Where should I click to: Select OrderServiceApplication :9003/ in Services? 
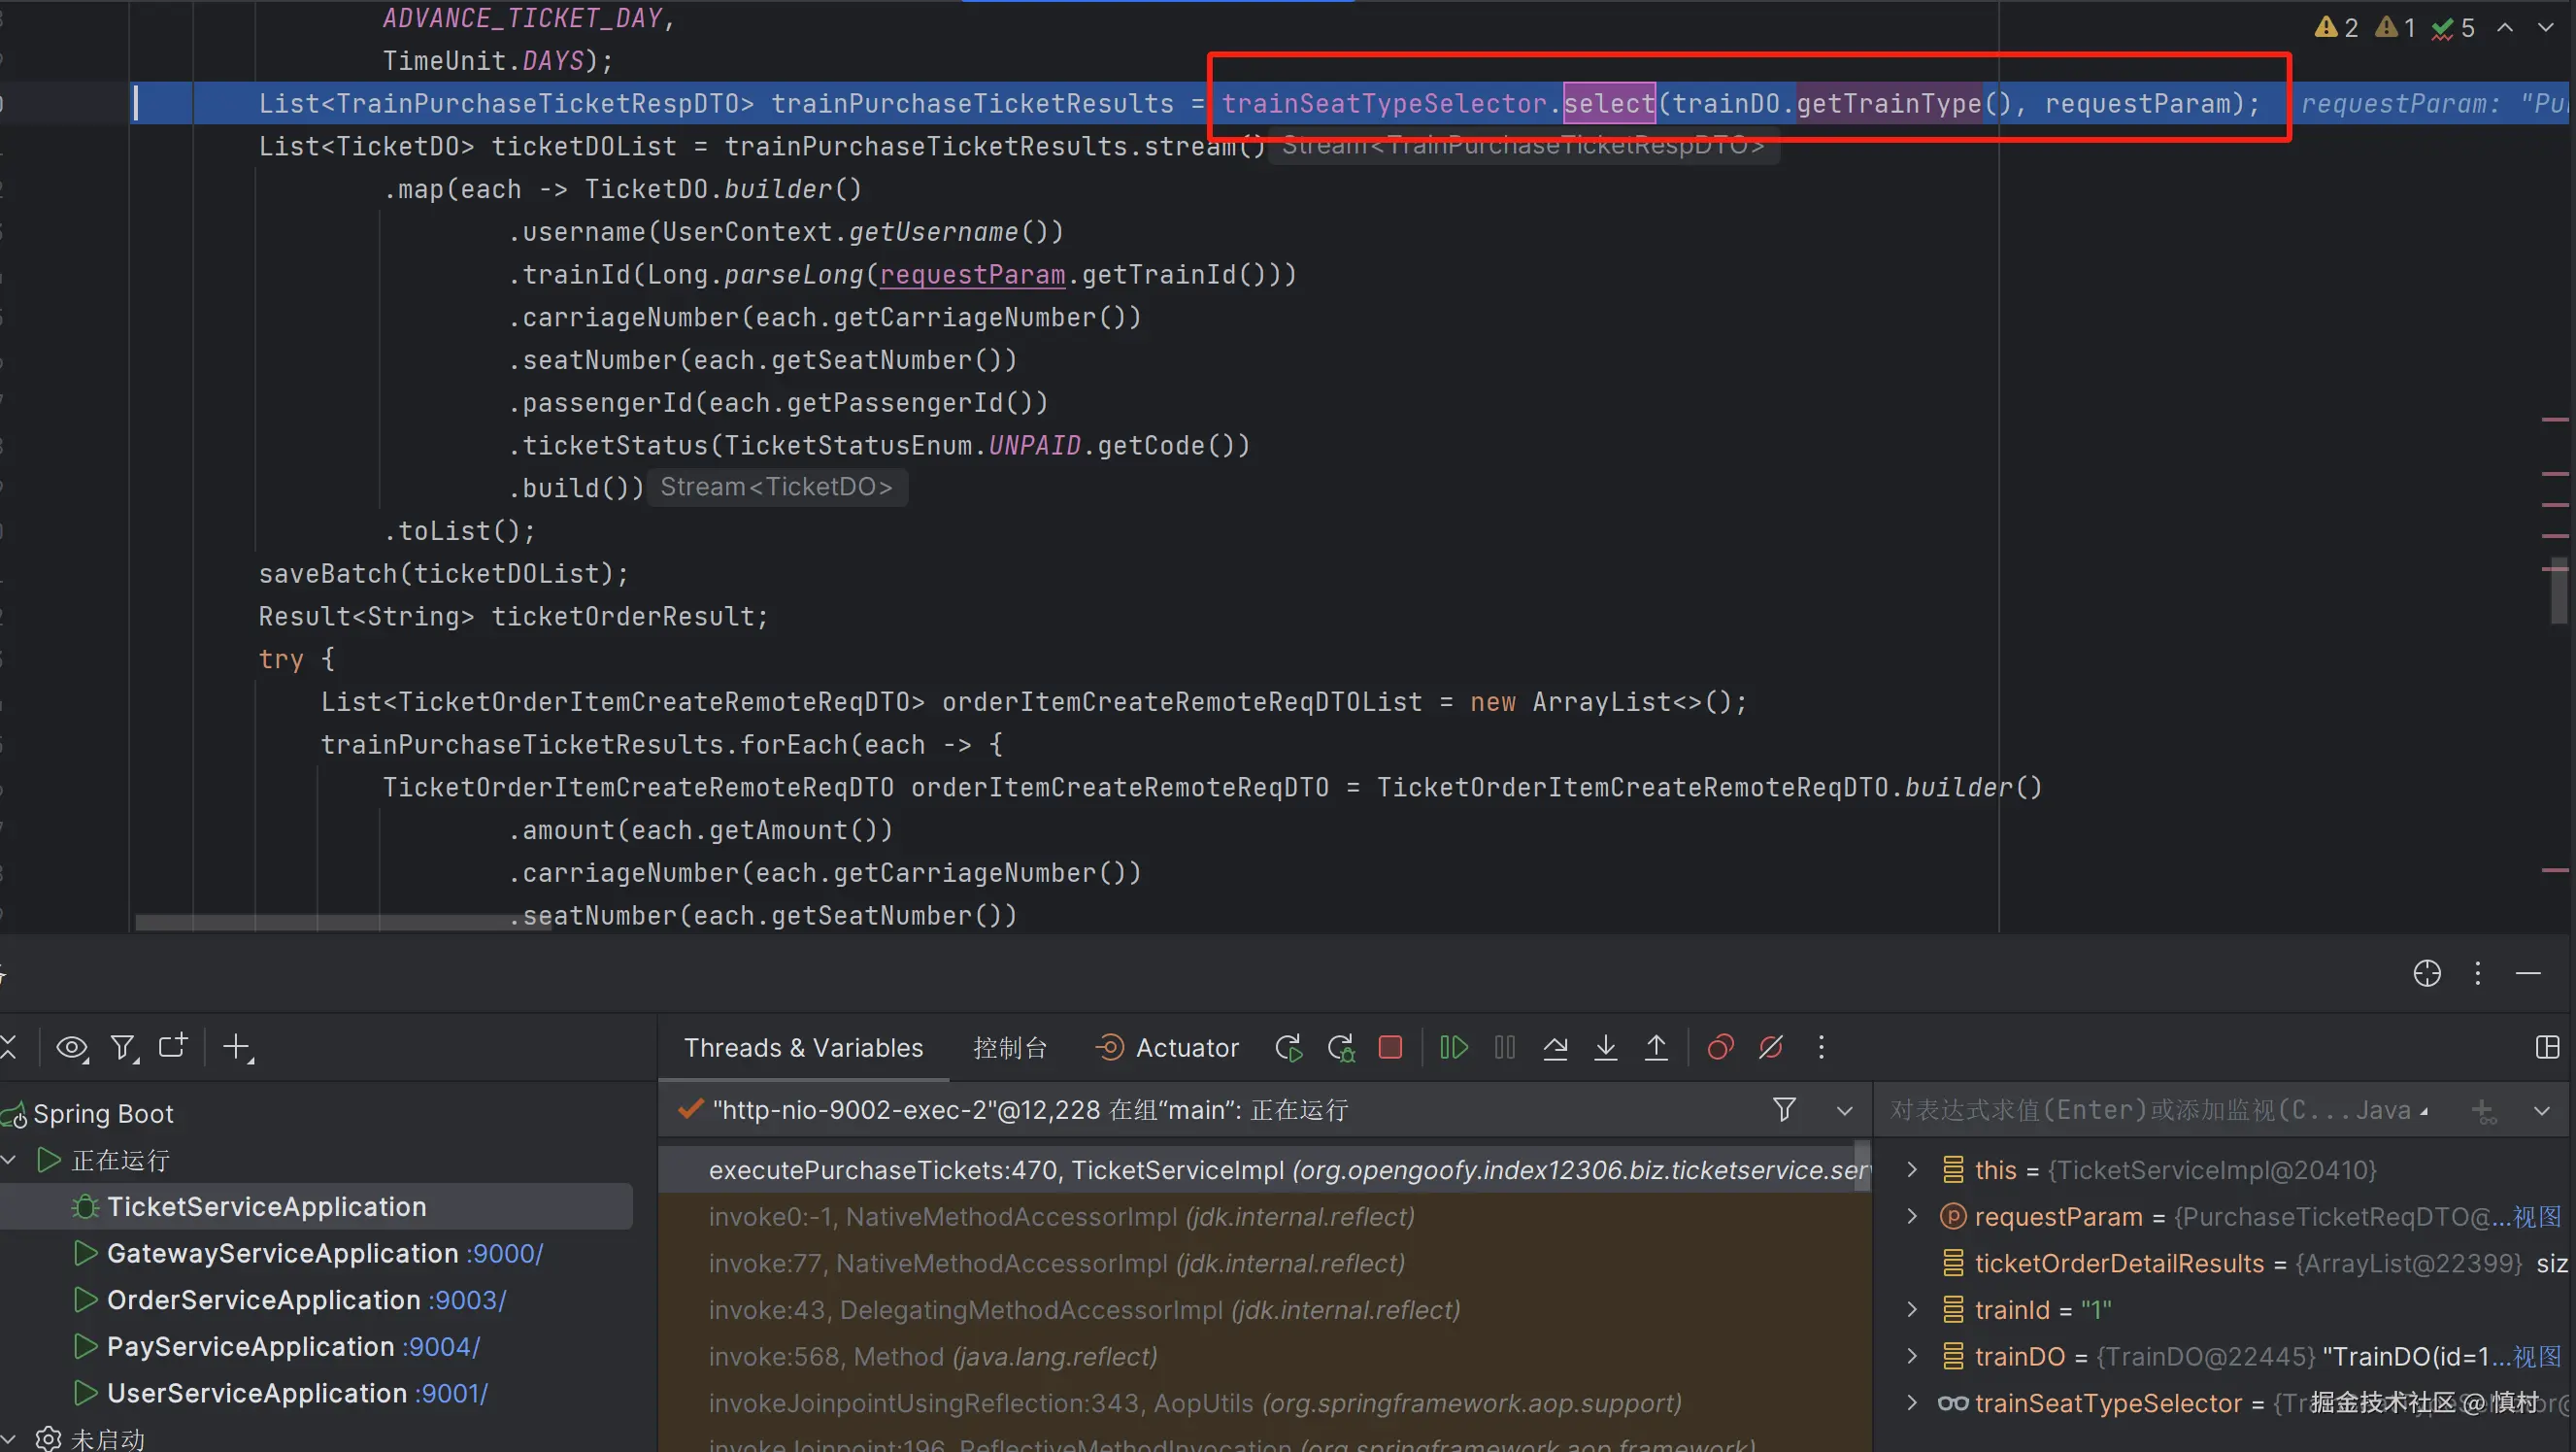click(x=263, y=1299)
